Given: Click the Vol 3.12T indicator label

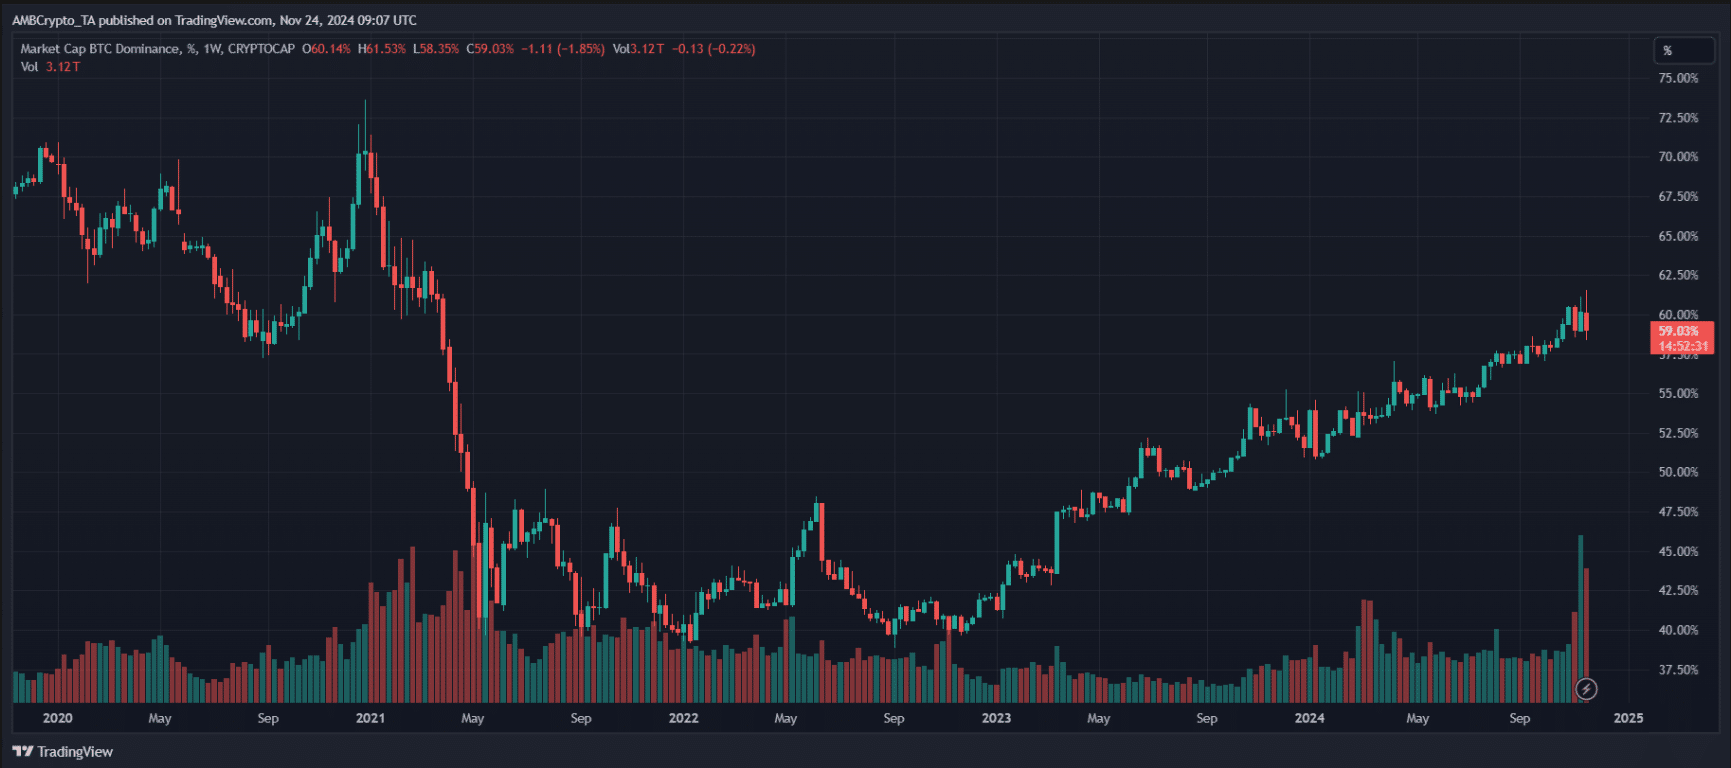Looking at the screenshot, I should (50, 67).
